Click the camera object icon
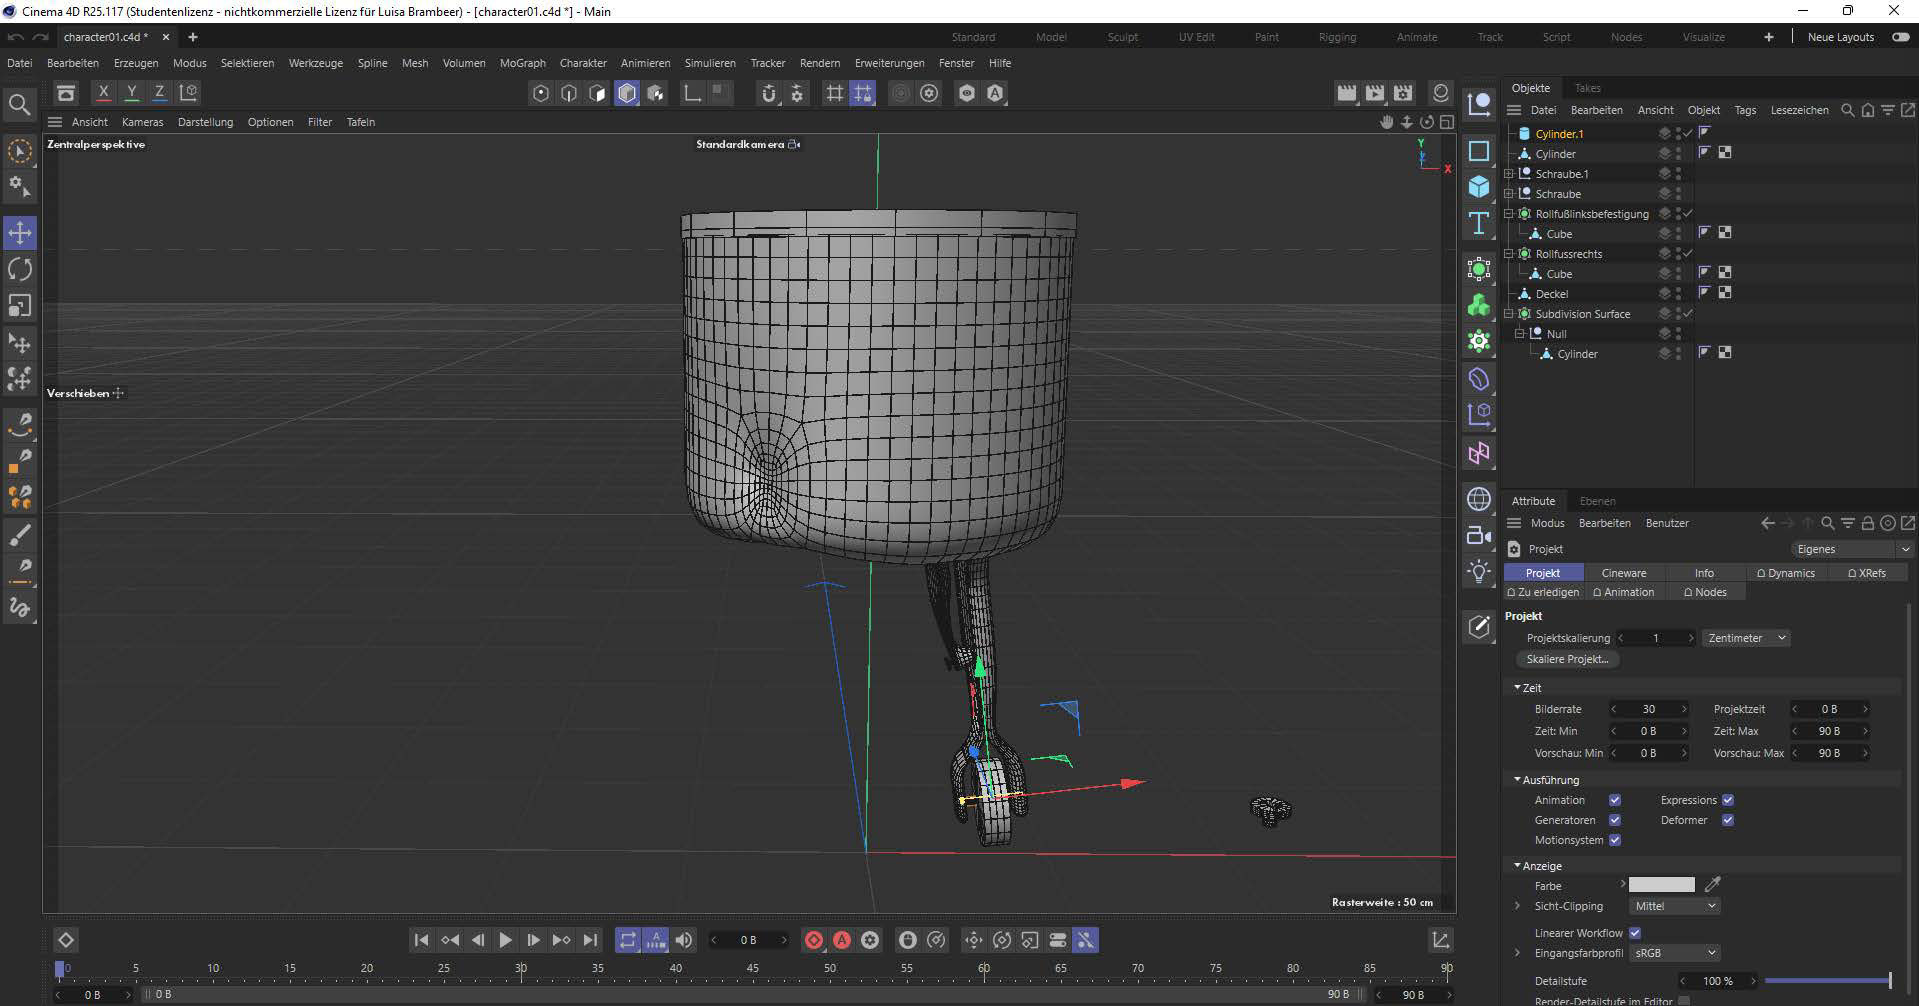 (x=1479, y=535)
